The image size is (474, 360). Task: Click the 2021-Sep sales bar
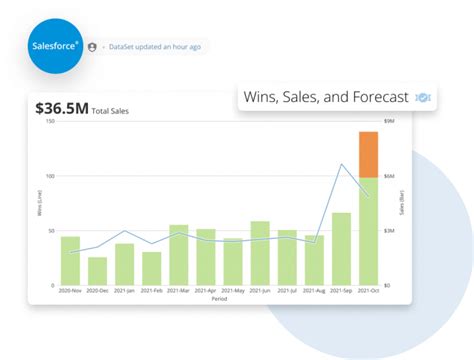341,249
